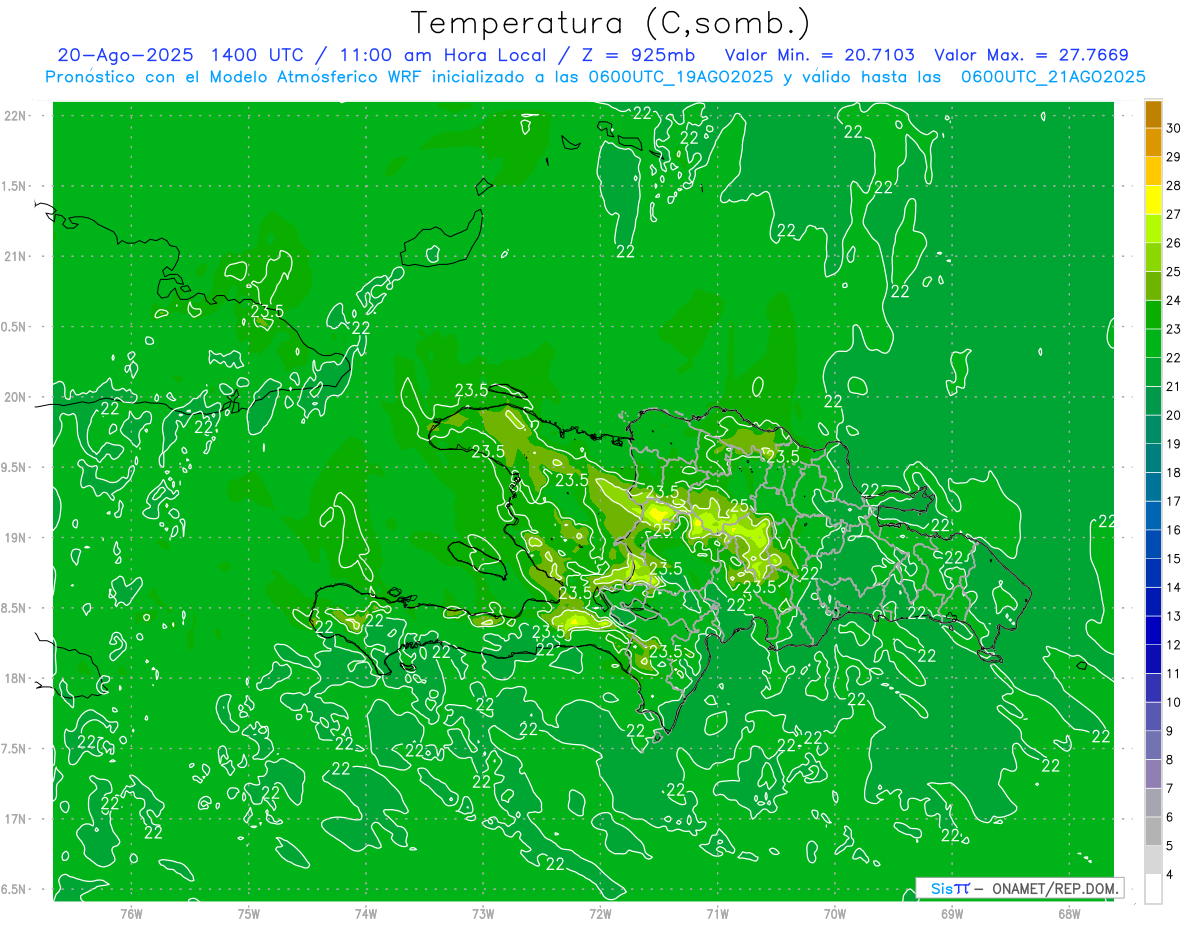Select the 'Valor Min. = 20.7103' text
Image resolution: width=1200 pixels, height=927 pixels.
pyautogui.click(x=820, y=55)
